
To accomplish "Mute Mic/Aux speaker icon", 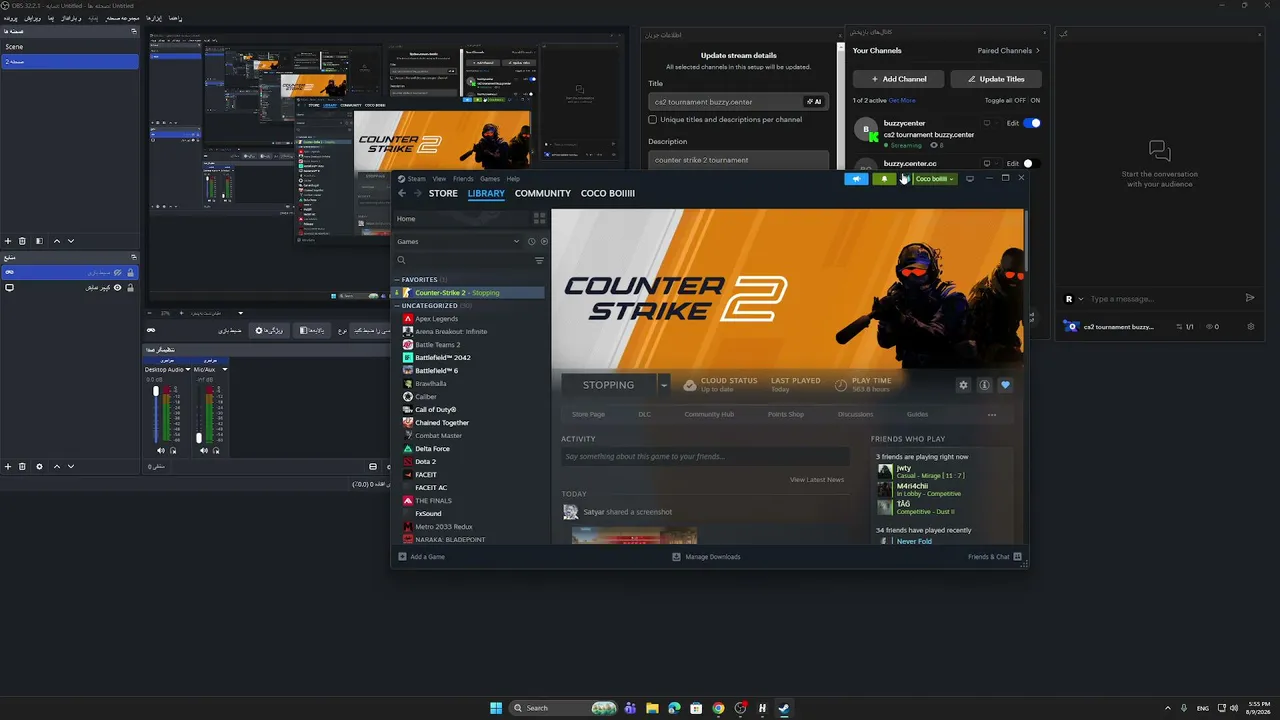I will click(204, 450).
